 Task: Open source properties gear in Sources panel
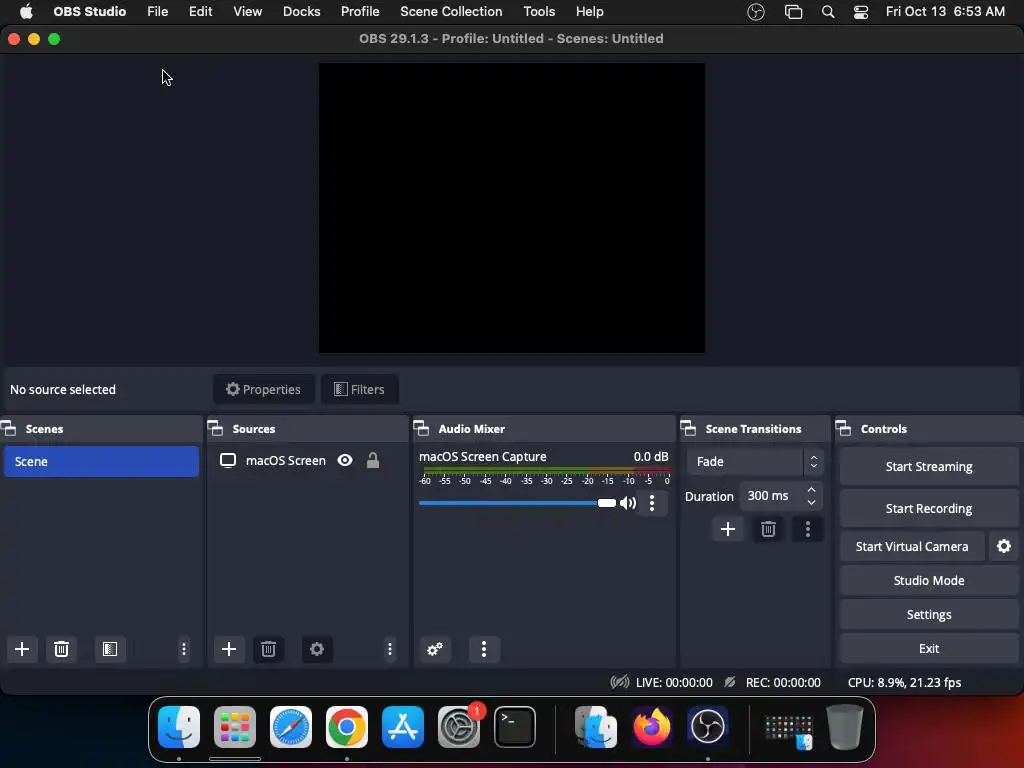click(x=317, y=649)
